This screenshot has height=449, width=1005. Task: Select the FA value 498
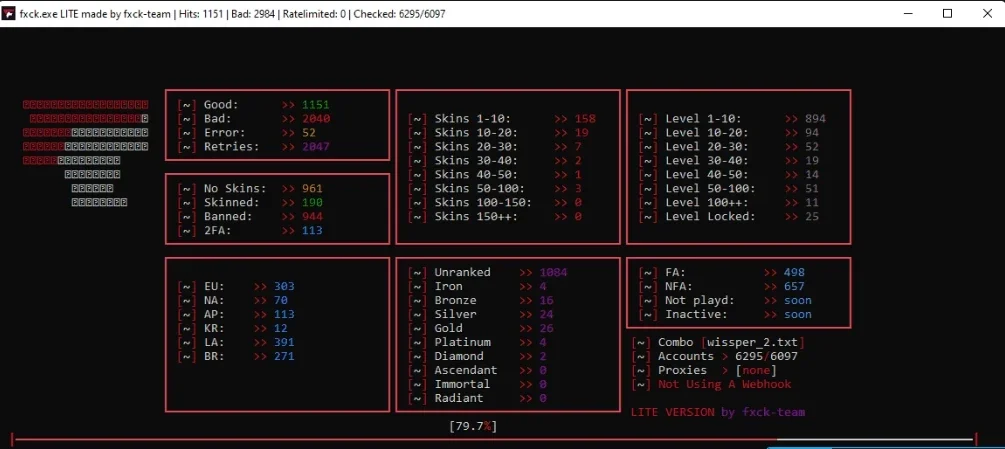[x=794, y=272]
